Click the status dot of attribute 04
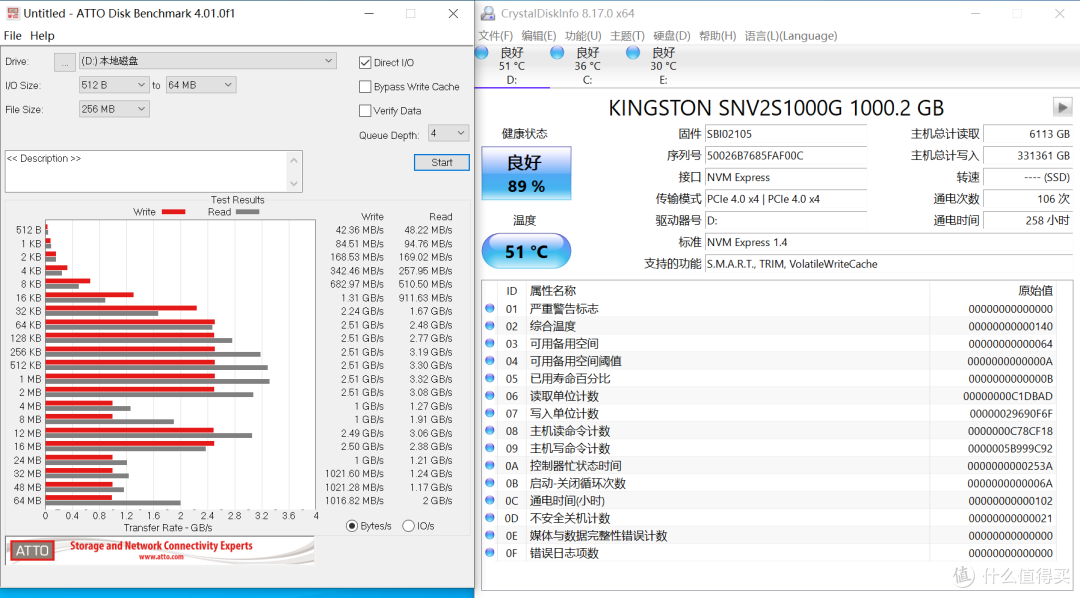 tap(490, 360)
